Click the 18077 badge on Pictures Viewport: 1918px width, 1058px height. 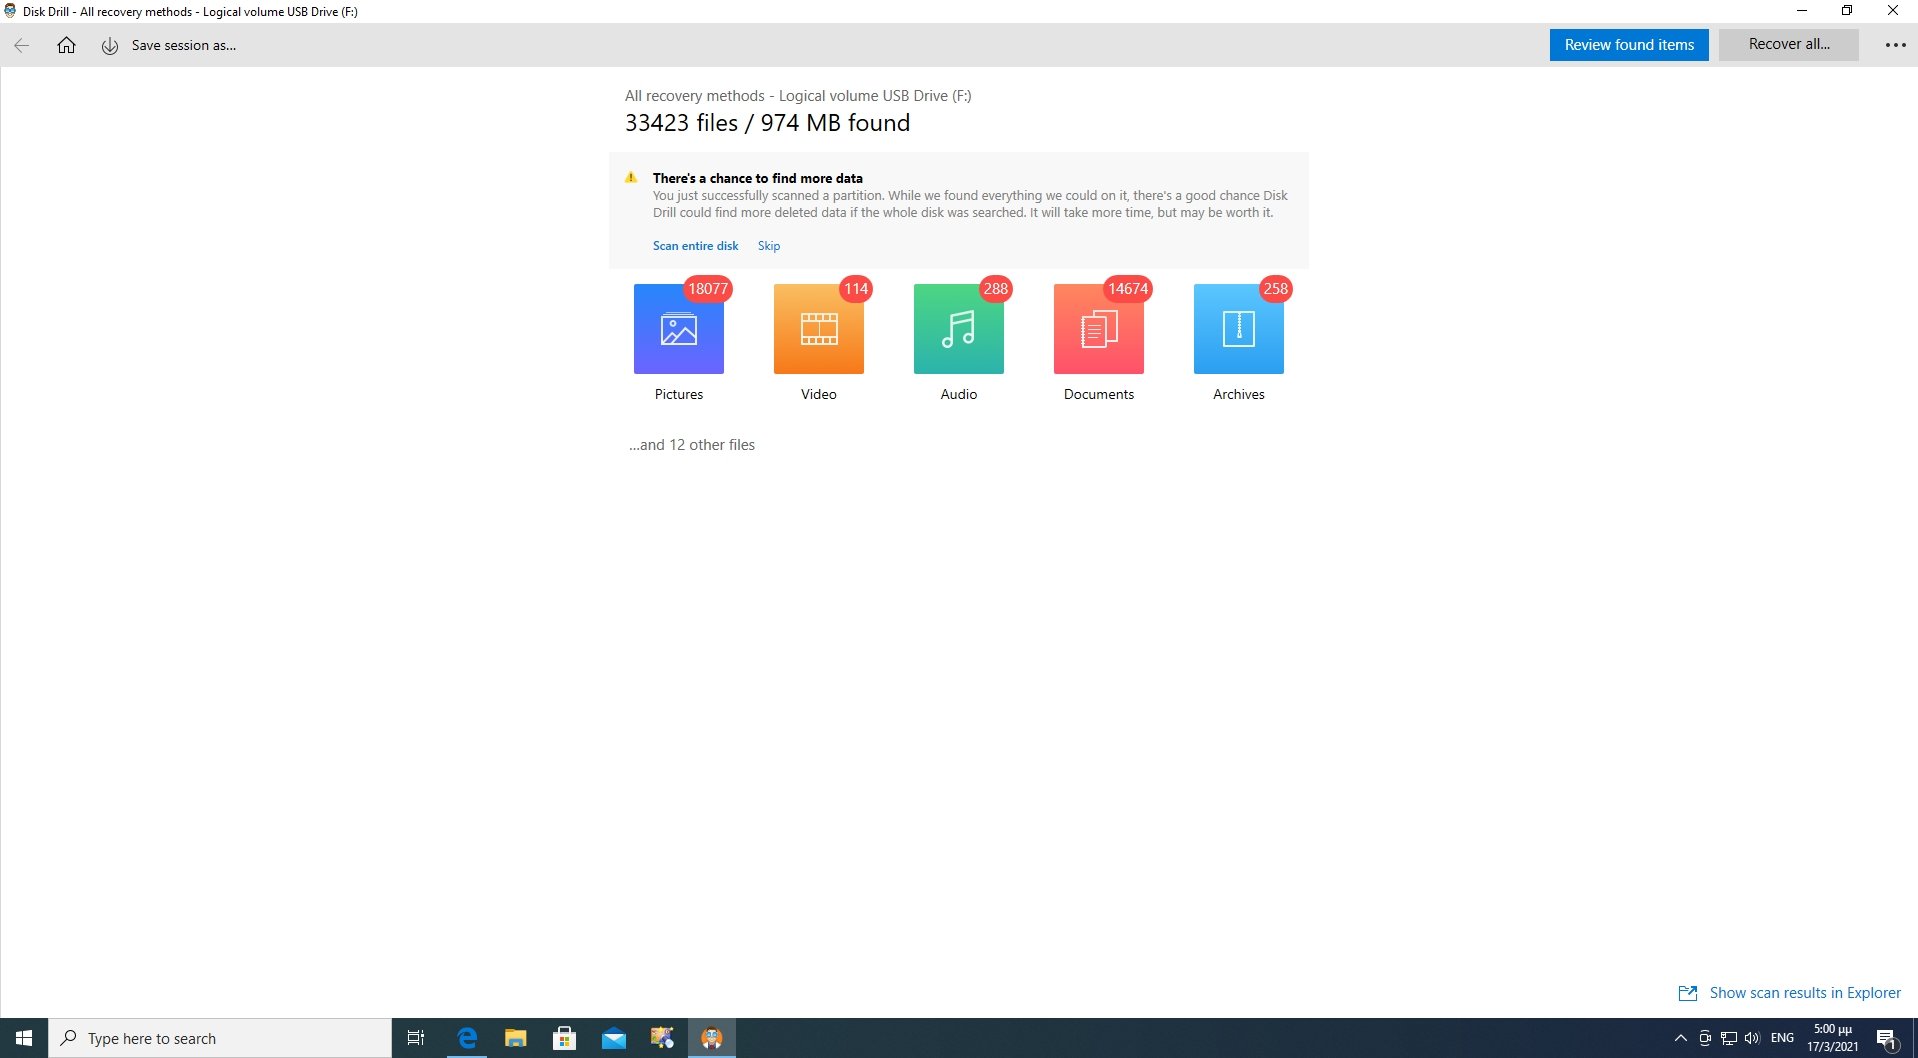(x=708, y=289)
